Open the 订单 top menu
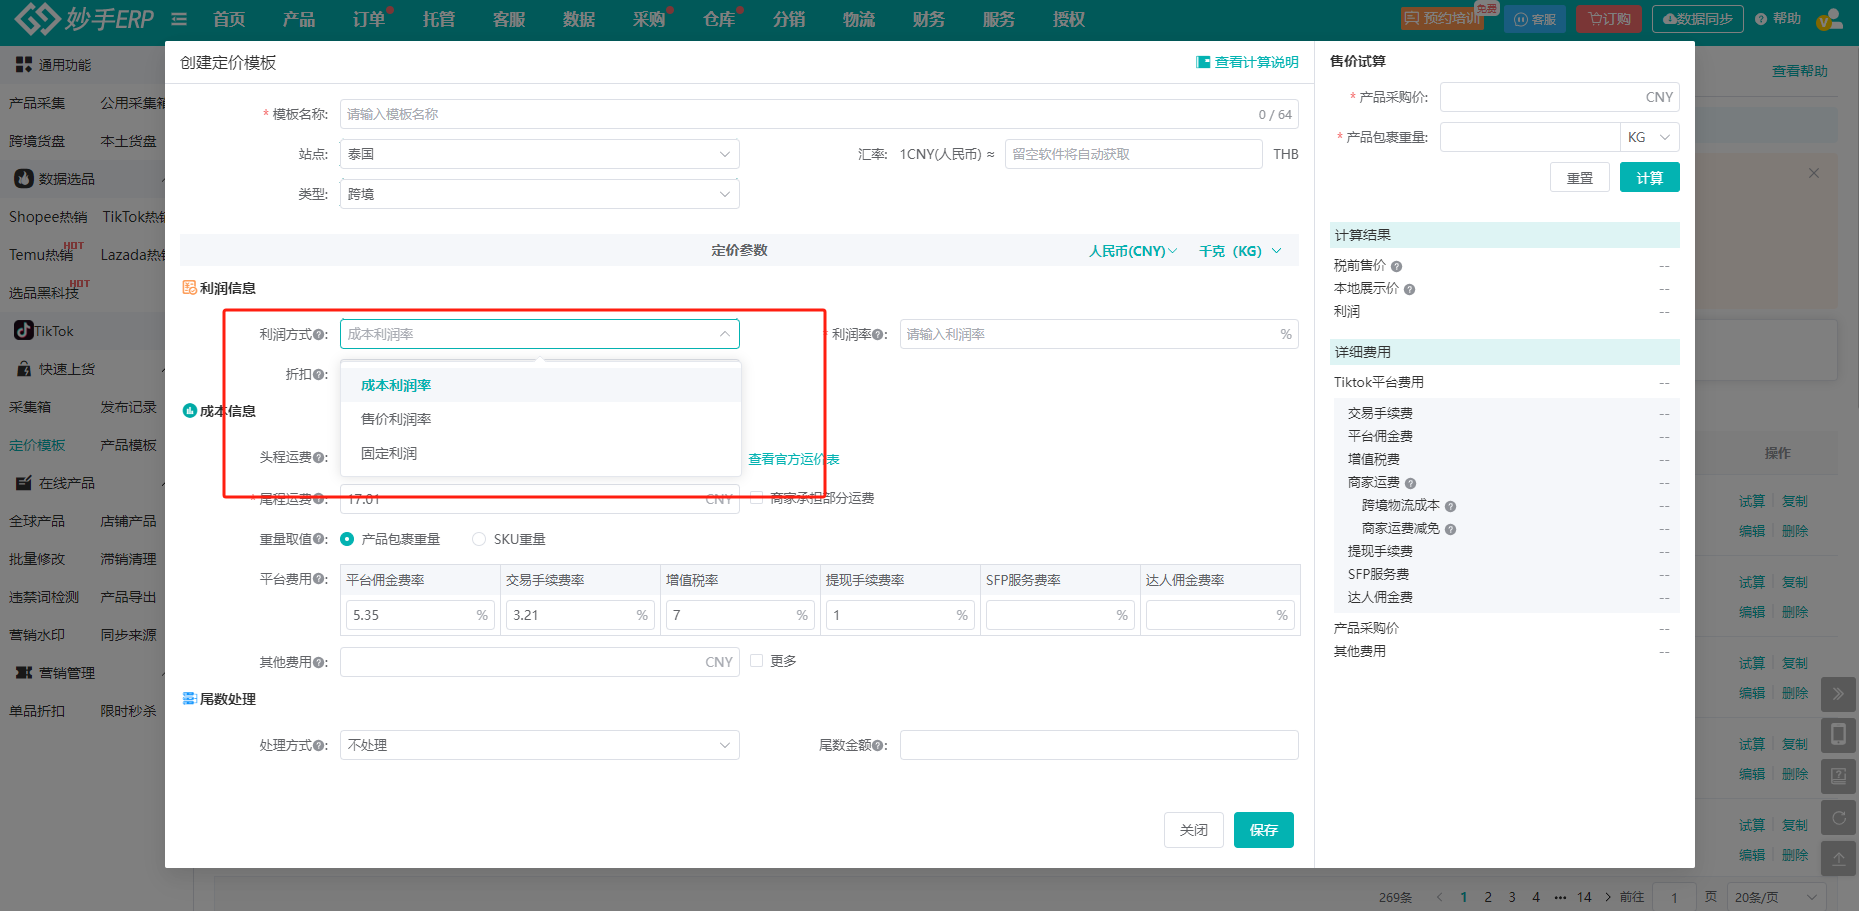This screenshot has width=1859, height=911. point(369,19)
